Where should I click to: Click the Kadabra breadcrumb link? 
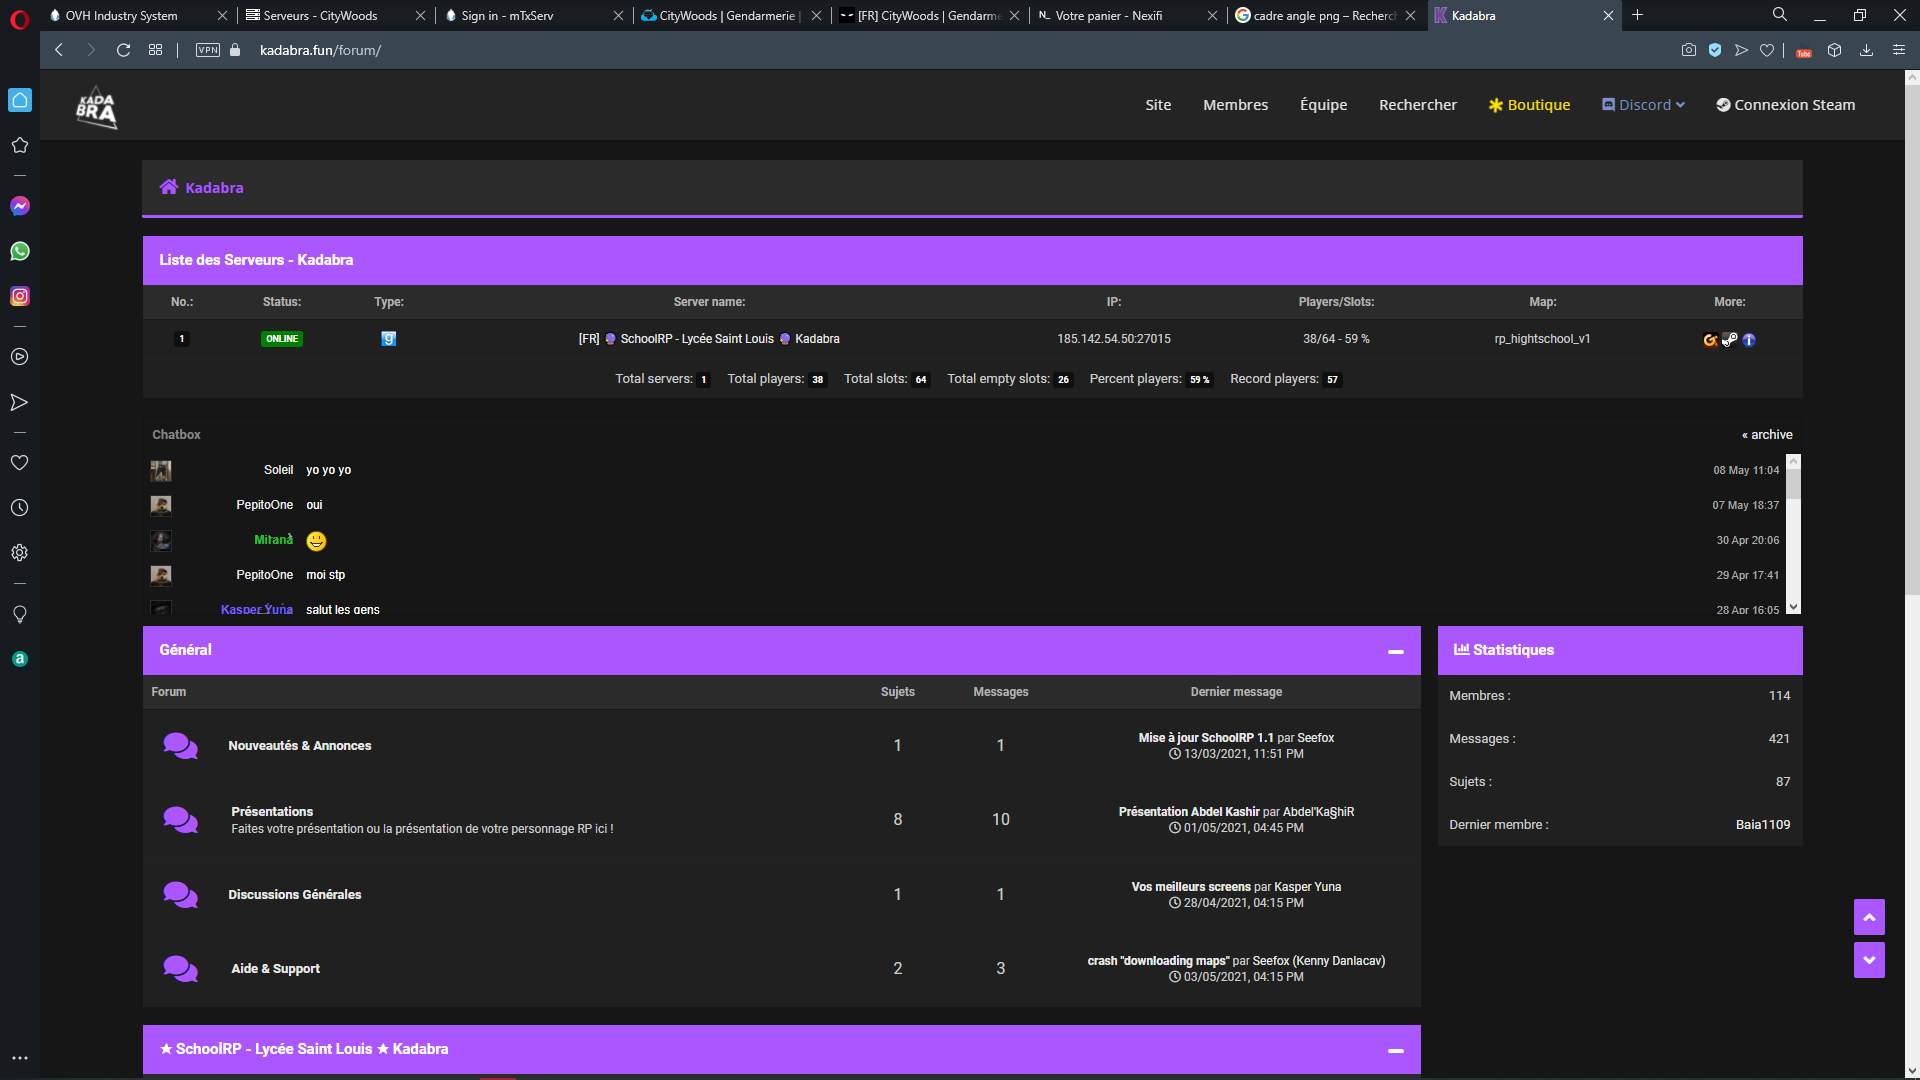point(214,188)
